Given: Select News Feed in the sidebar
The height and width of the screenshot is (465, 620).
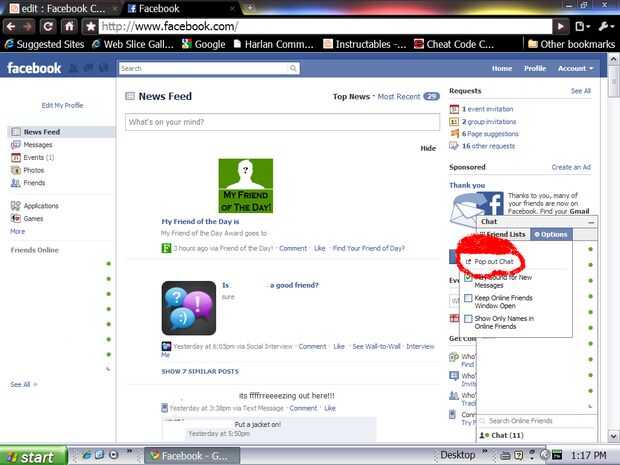Looking at the screenshot, I should tap(61, 132).
